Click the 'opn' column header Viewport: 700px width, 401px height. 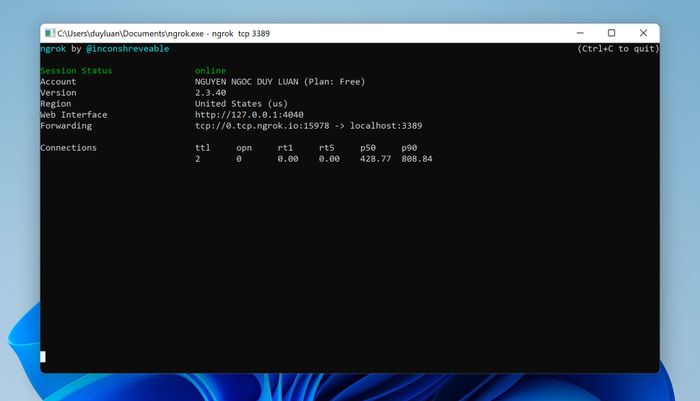point(244,148)
